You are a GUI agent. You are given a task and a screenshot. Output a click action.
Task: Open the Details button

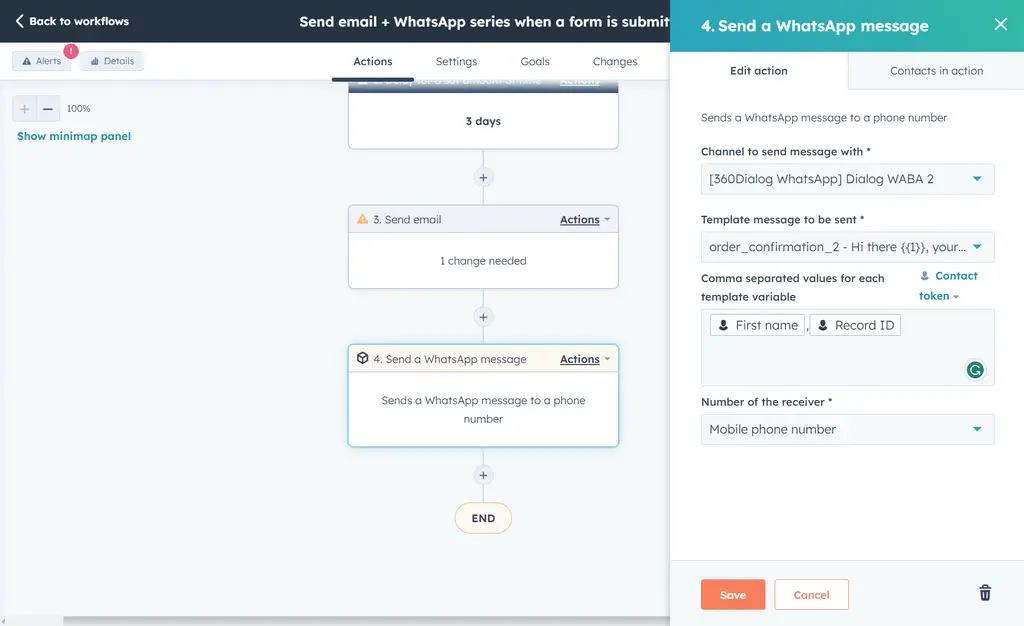112,61
